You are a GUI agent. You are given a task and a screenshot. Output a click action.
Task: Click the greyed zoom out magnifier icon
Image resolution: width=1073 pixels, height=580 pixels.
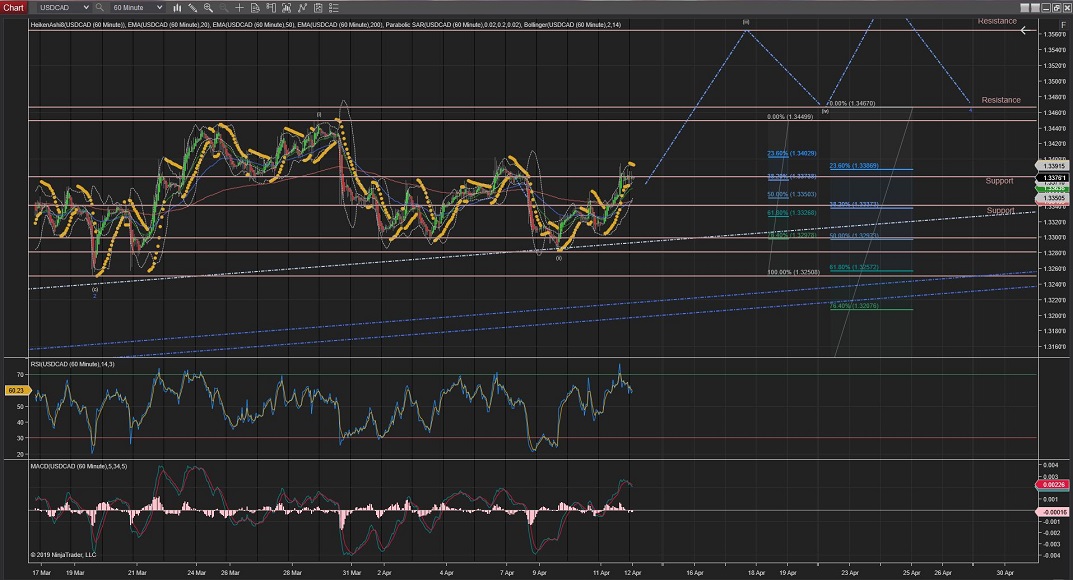[x=224, y=8]
